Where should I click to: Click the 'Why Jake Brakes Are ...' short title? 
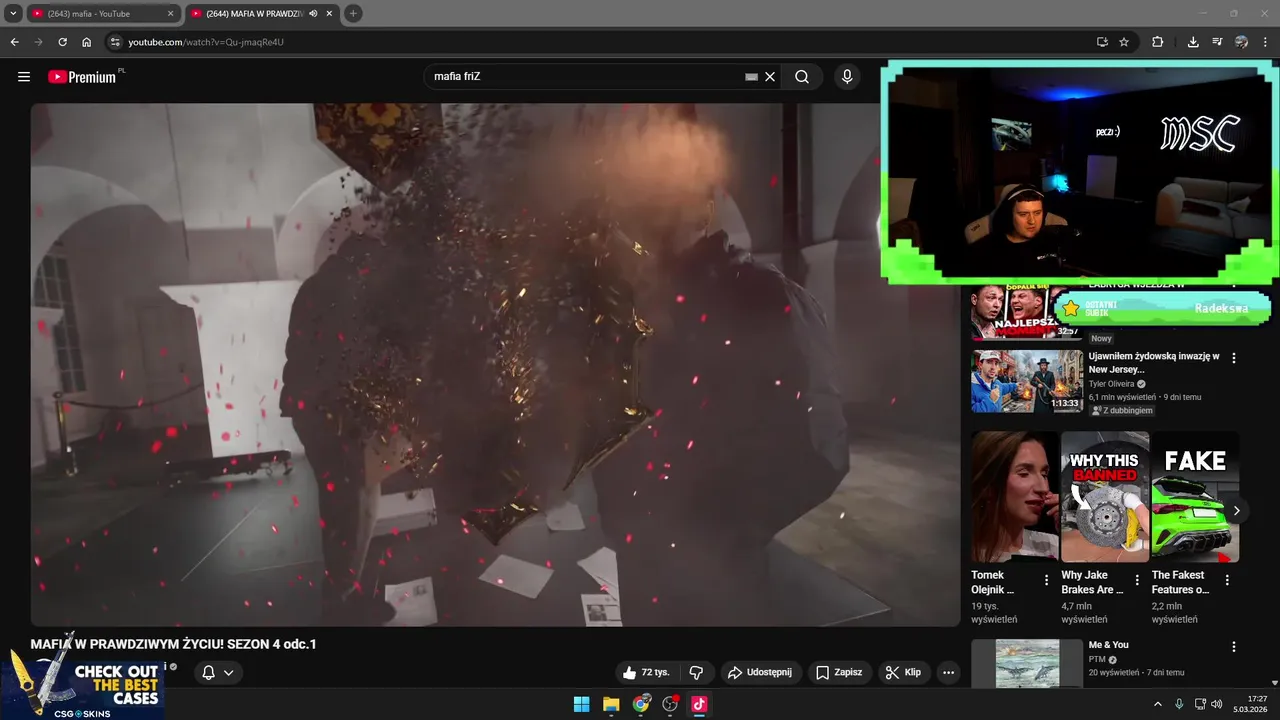1091,582
